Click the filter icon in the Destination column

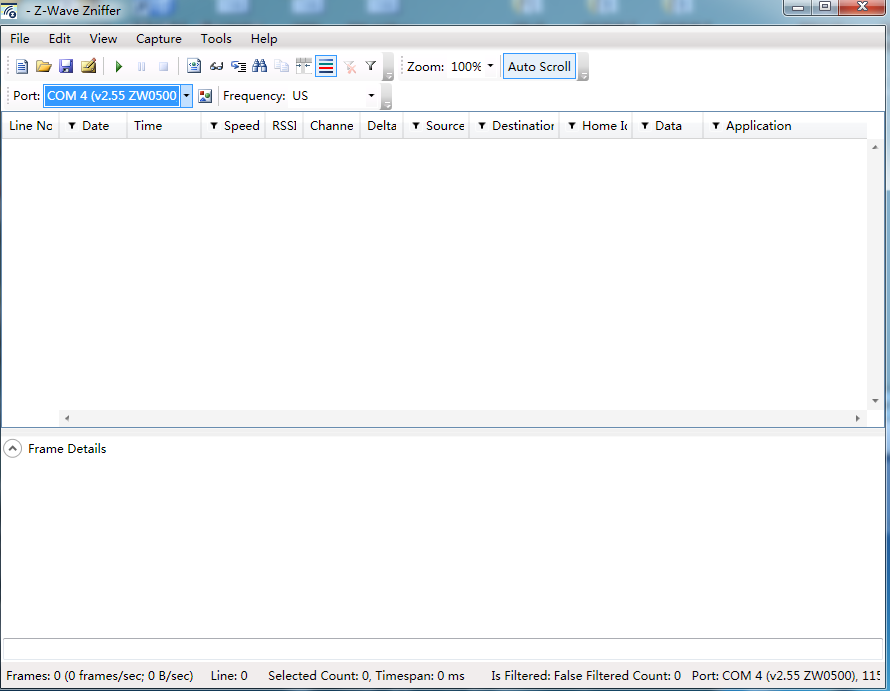pyautogui.click(x=482, y=125)
